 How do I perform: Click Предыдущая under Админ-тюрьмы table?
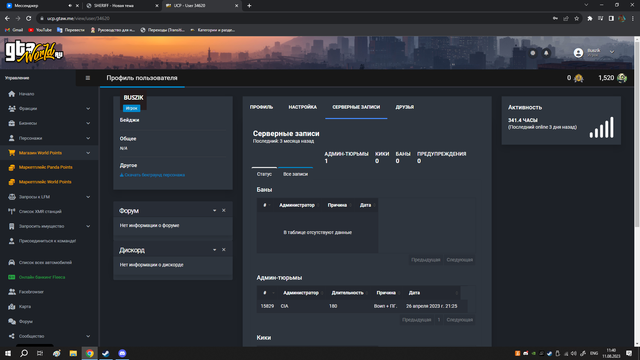[x=417, y=320]
